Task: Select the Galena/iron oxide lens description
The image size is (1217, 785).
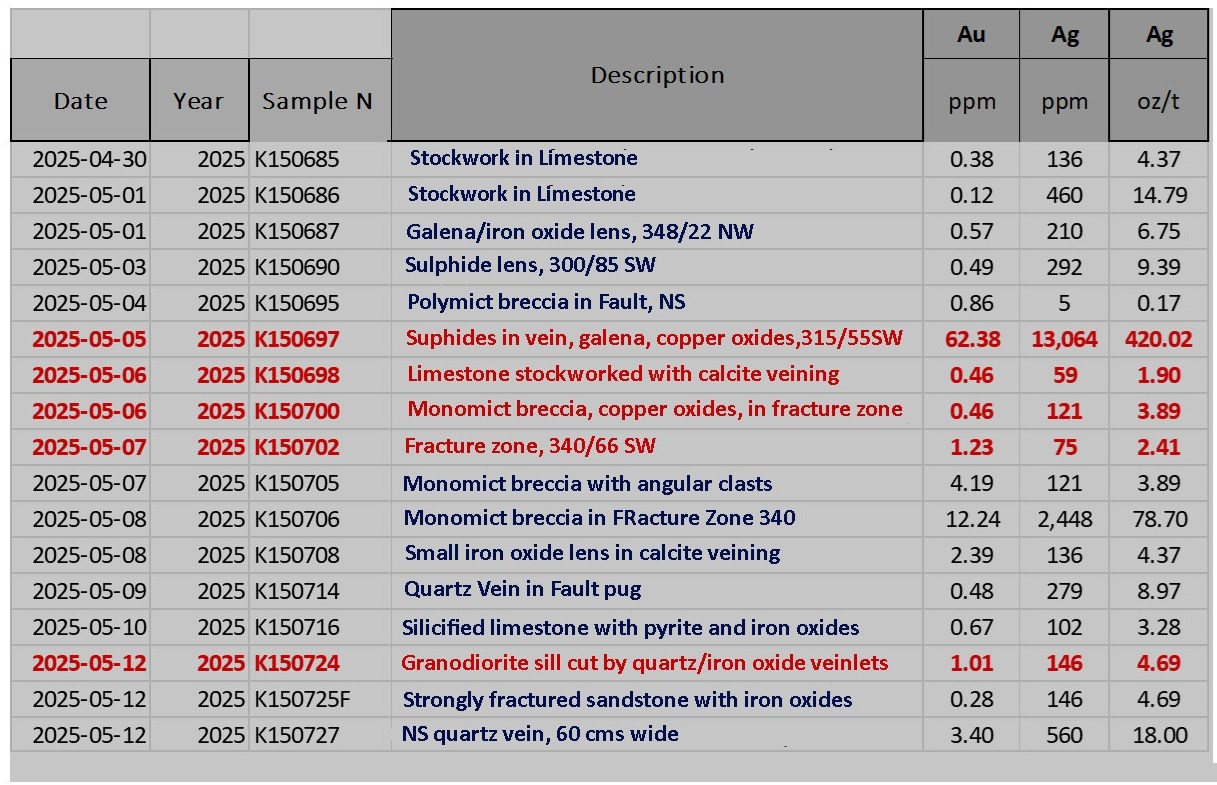Action: coord(579,232)
